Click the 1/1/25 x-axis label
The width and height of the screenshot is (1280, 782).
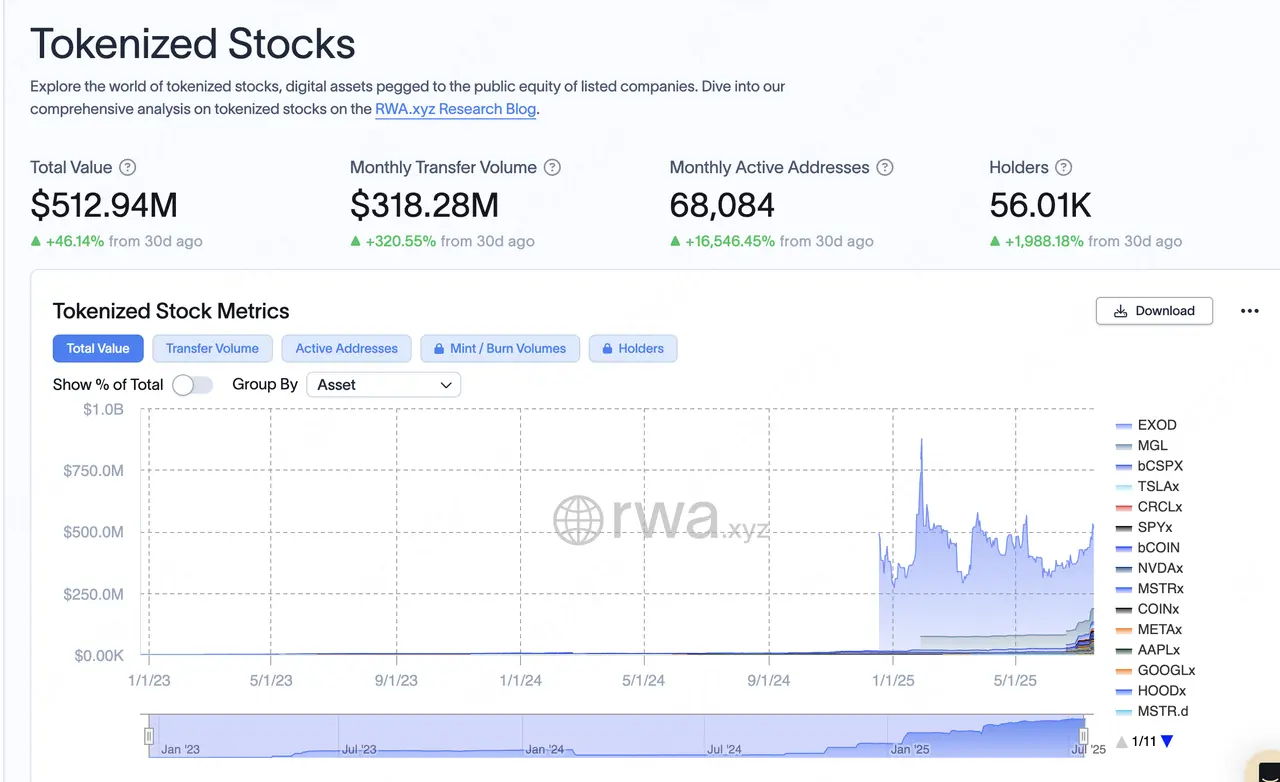coord(892,680)
